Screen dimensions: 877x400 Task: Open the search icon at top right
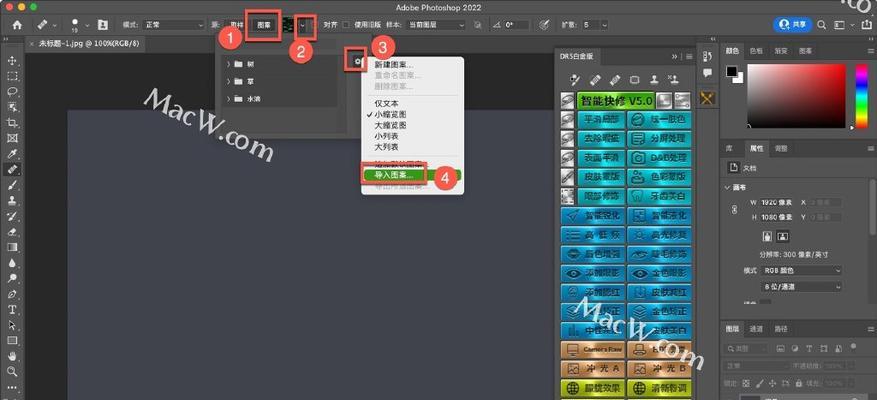tap(822, 25)
